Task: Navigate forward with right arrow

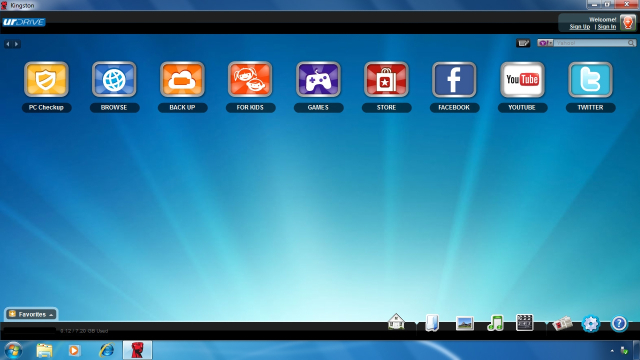Action: (x=16, y=44)
